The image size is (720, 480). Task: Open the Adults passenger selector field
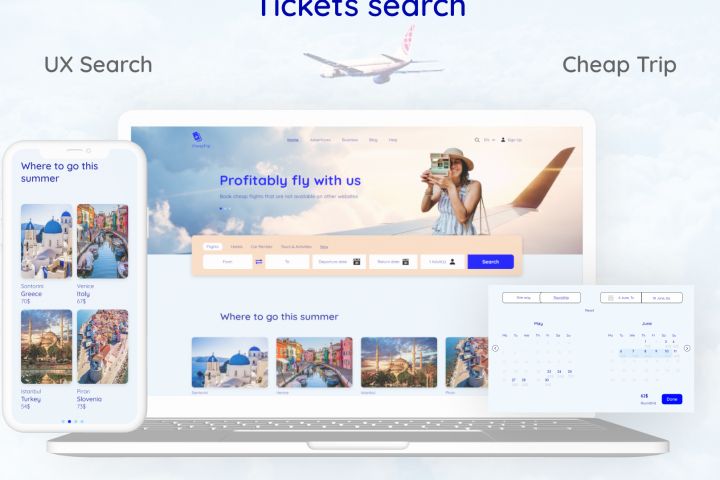[442, 262]
